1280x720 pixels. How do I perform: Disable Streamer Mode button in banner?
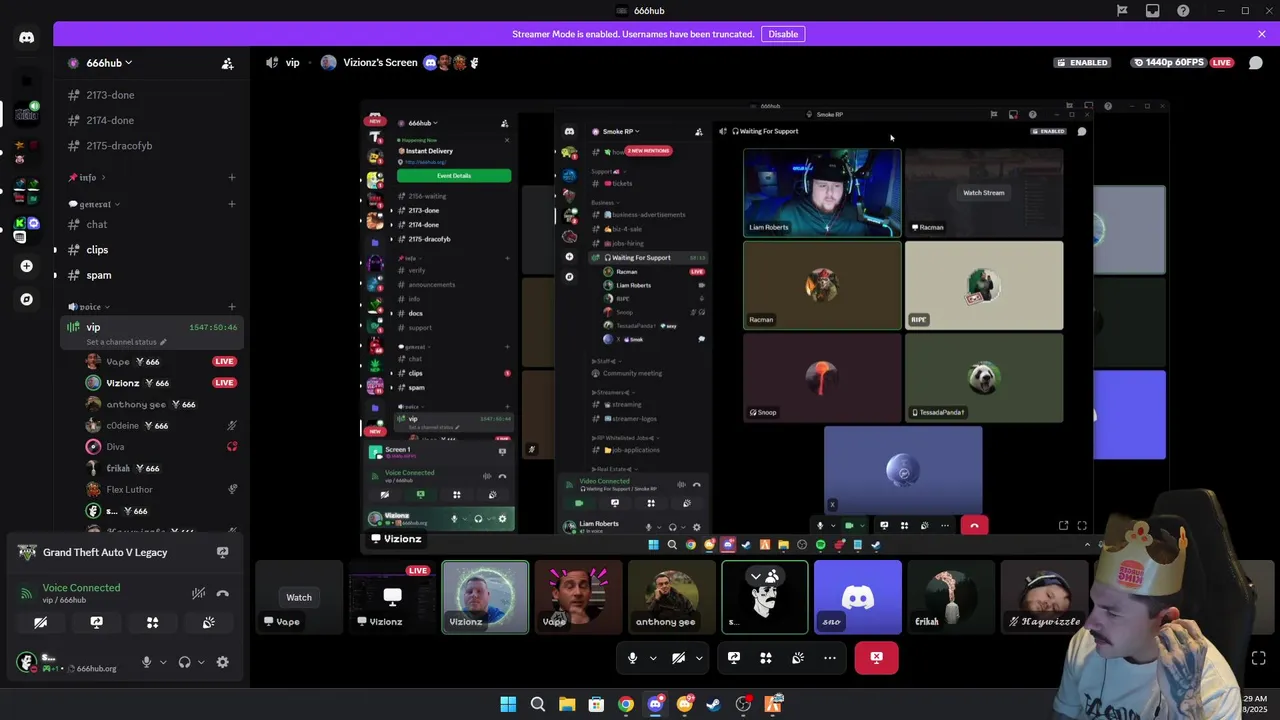coord(783,34)
